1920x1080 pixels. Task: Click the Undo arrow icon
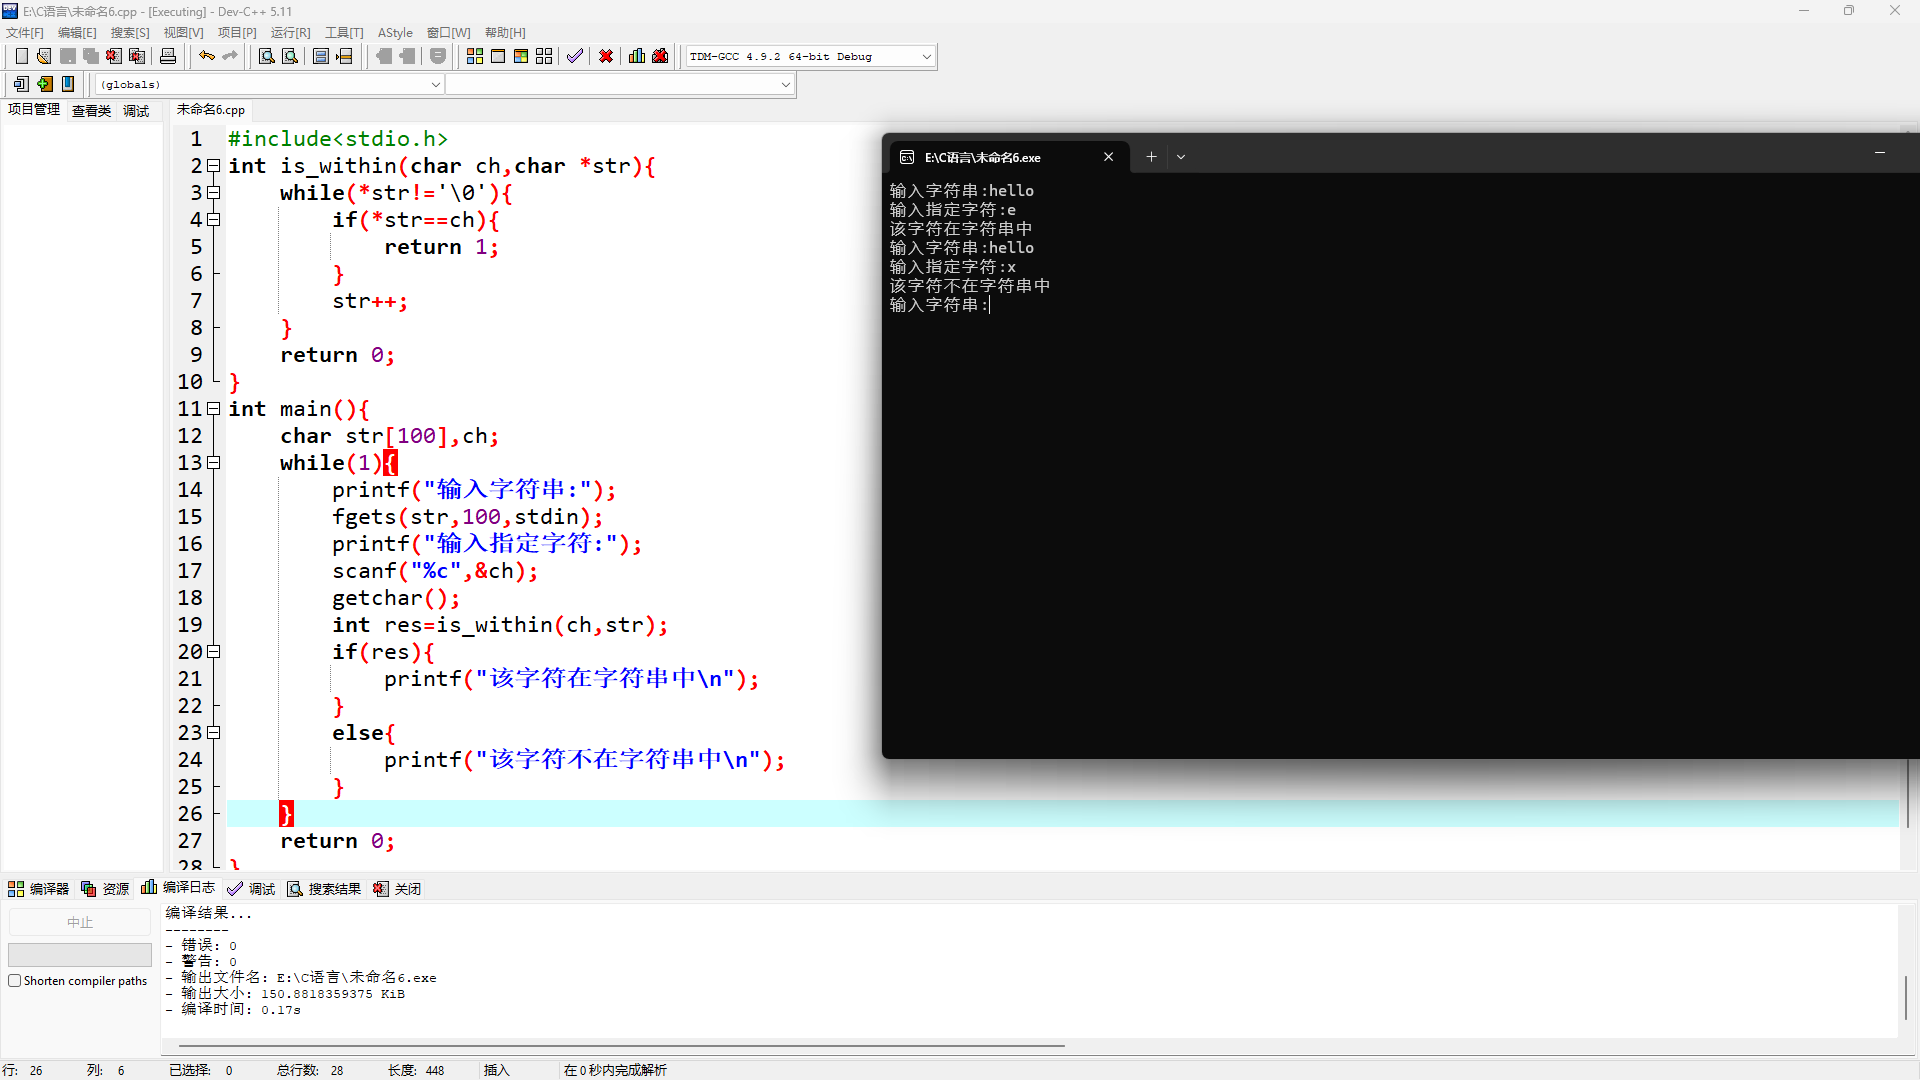tap(206, 57)
